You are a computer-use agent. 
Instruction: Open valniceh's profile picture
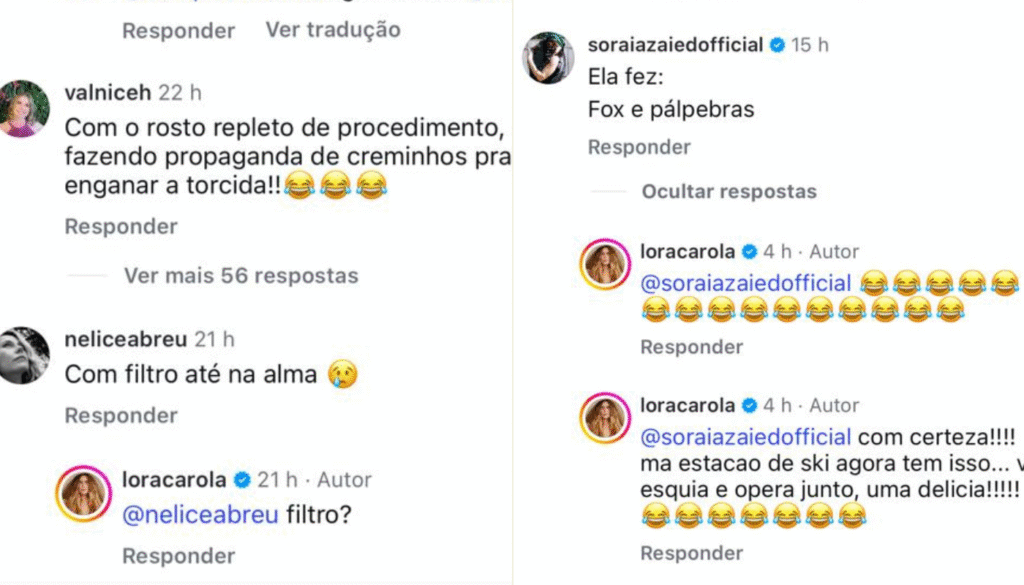(24, 108)
